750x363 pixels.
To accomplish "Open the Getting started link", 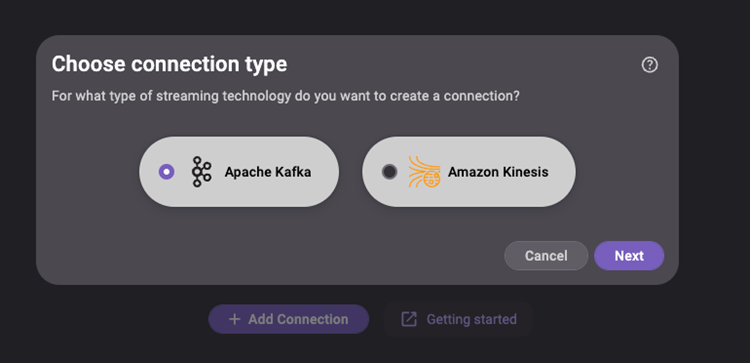I will (458, 319).
